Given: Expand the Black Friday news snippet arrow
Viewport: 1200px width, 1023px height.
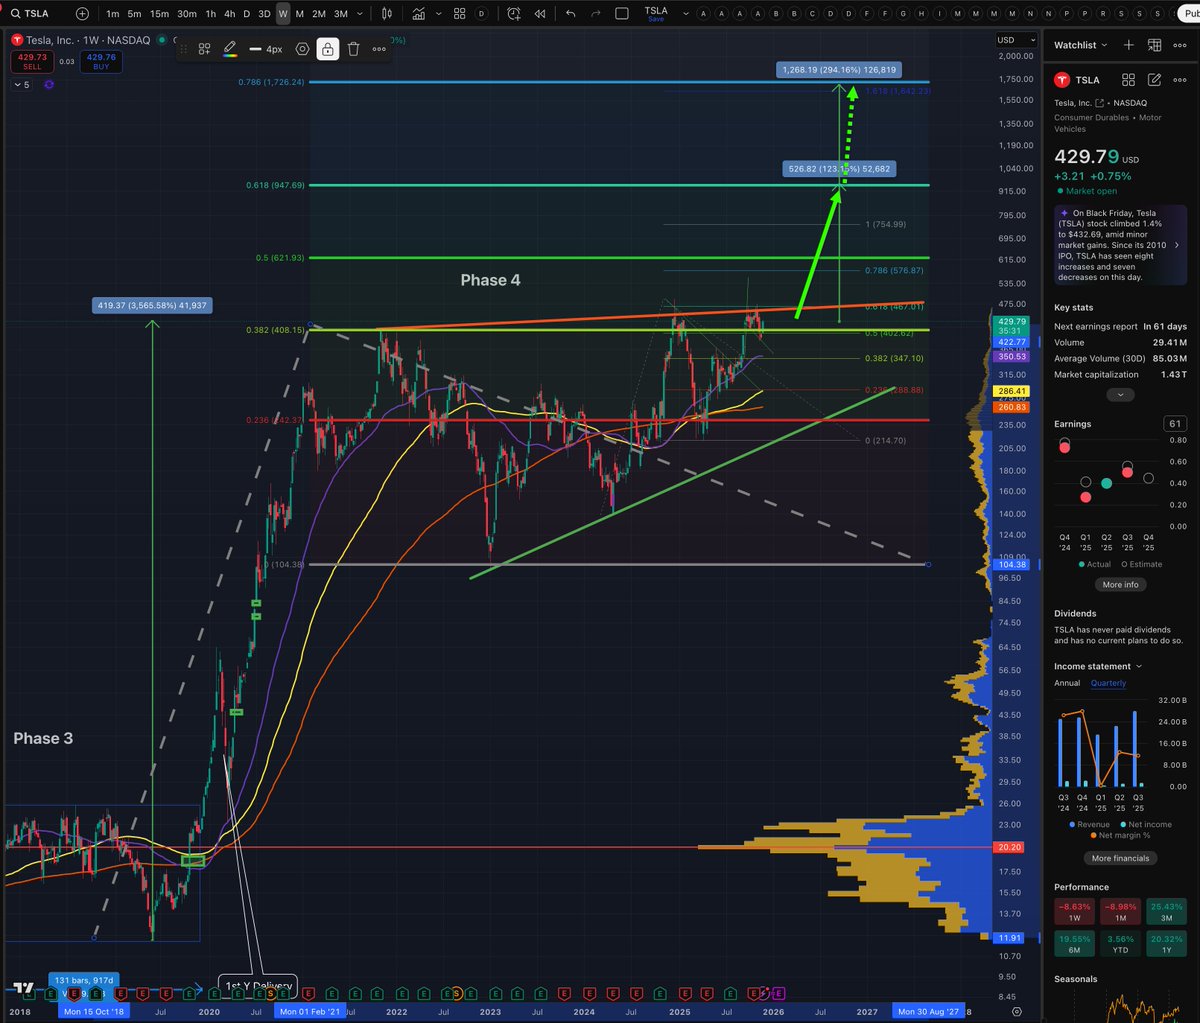Looking at the screenshot, I should 1176,244.
